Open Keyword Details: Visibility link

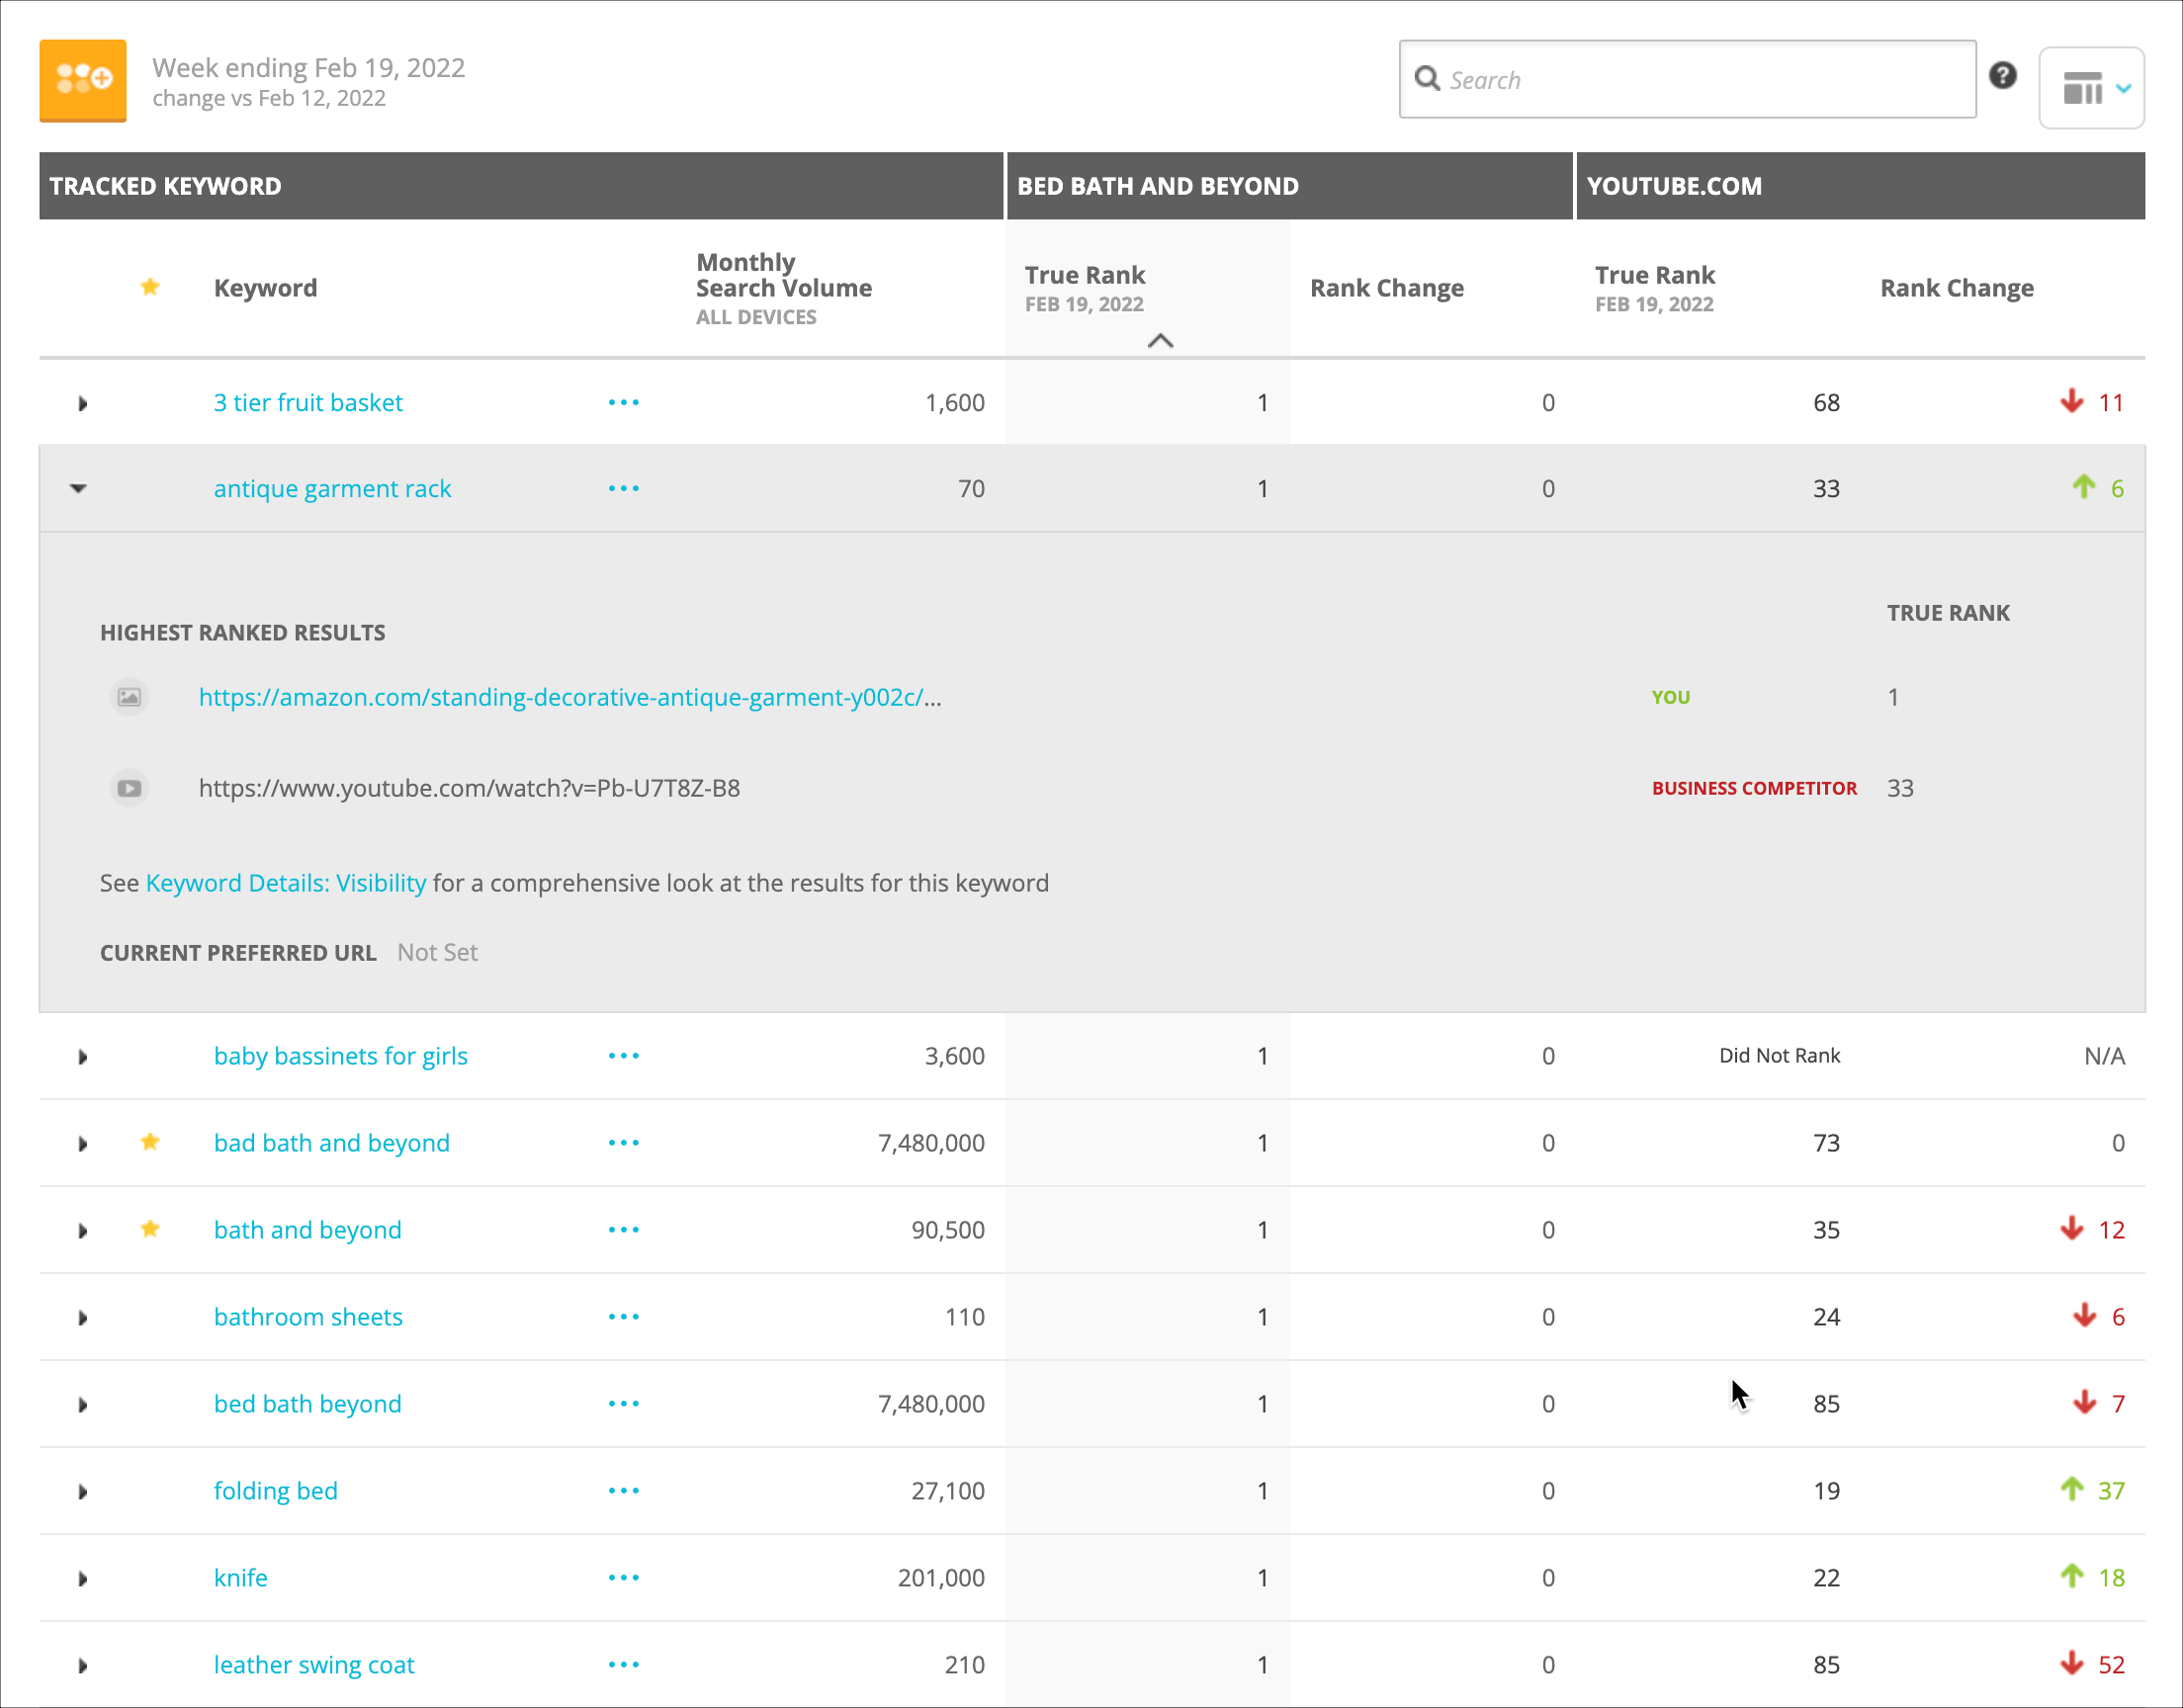(x=286, y=883)
